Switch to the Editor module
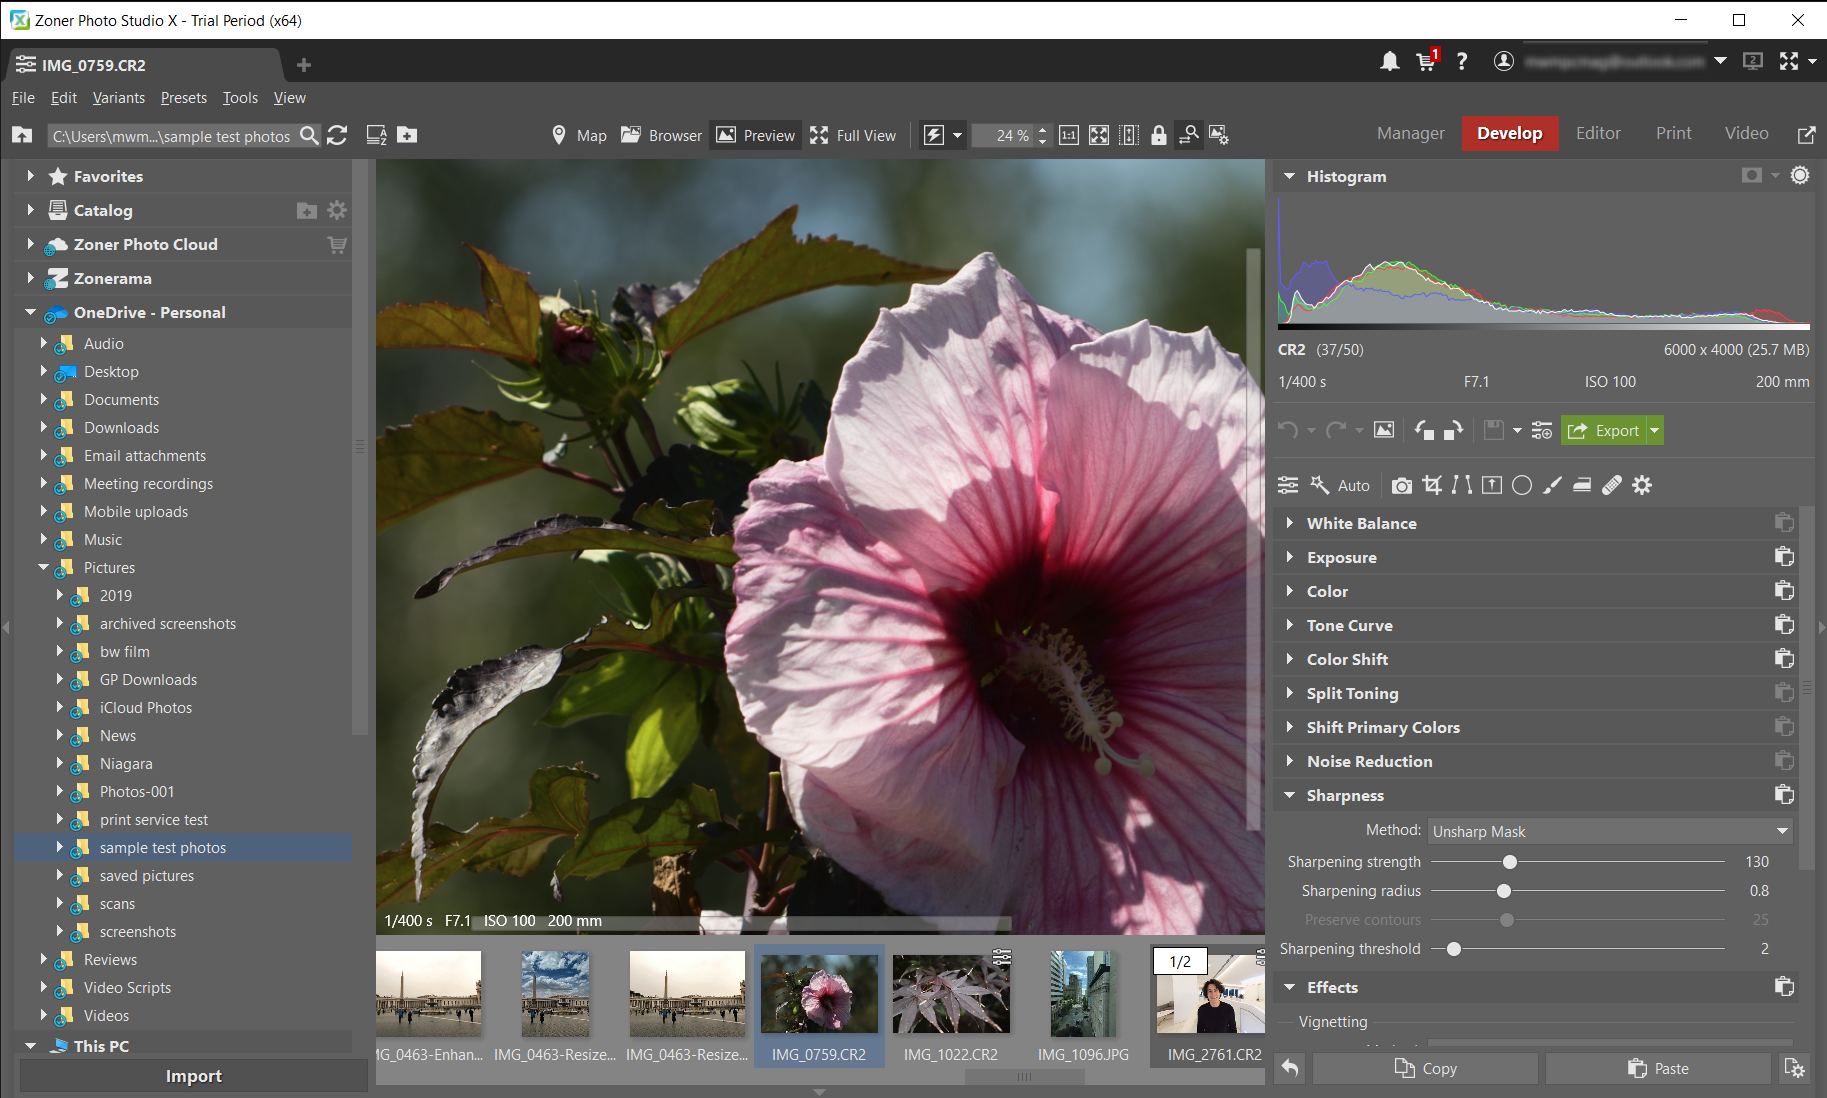Screen dimensions: 1827x1098 (x=1597, y=132)
